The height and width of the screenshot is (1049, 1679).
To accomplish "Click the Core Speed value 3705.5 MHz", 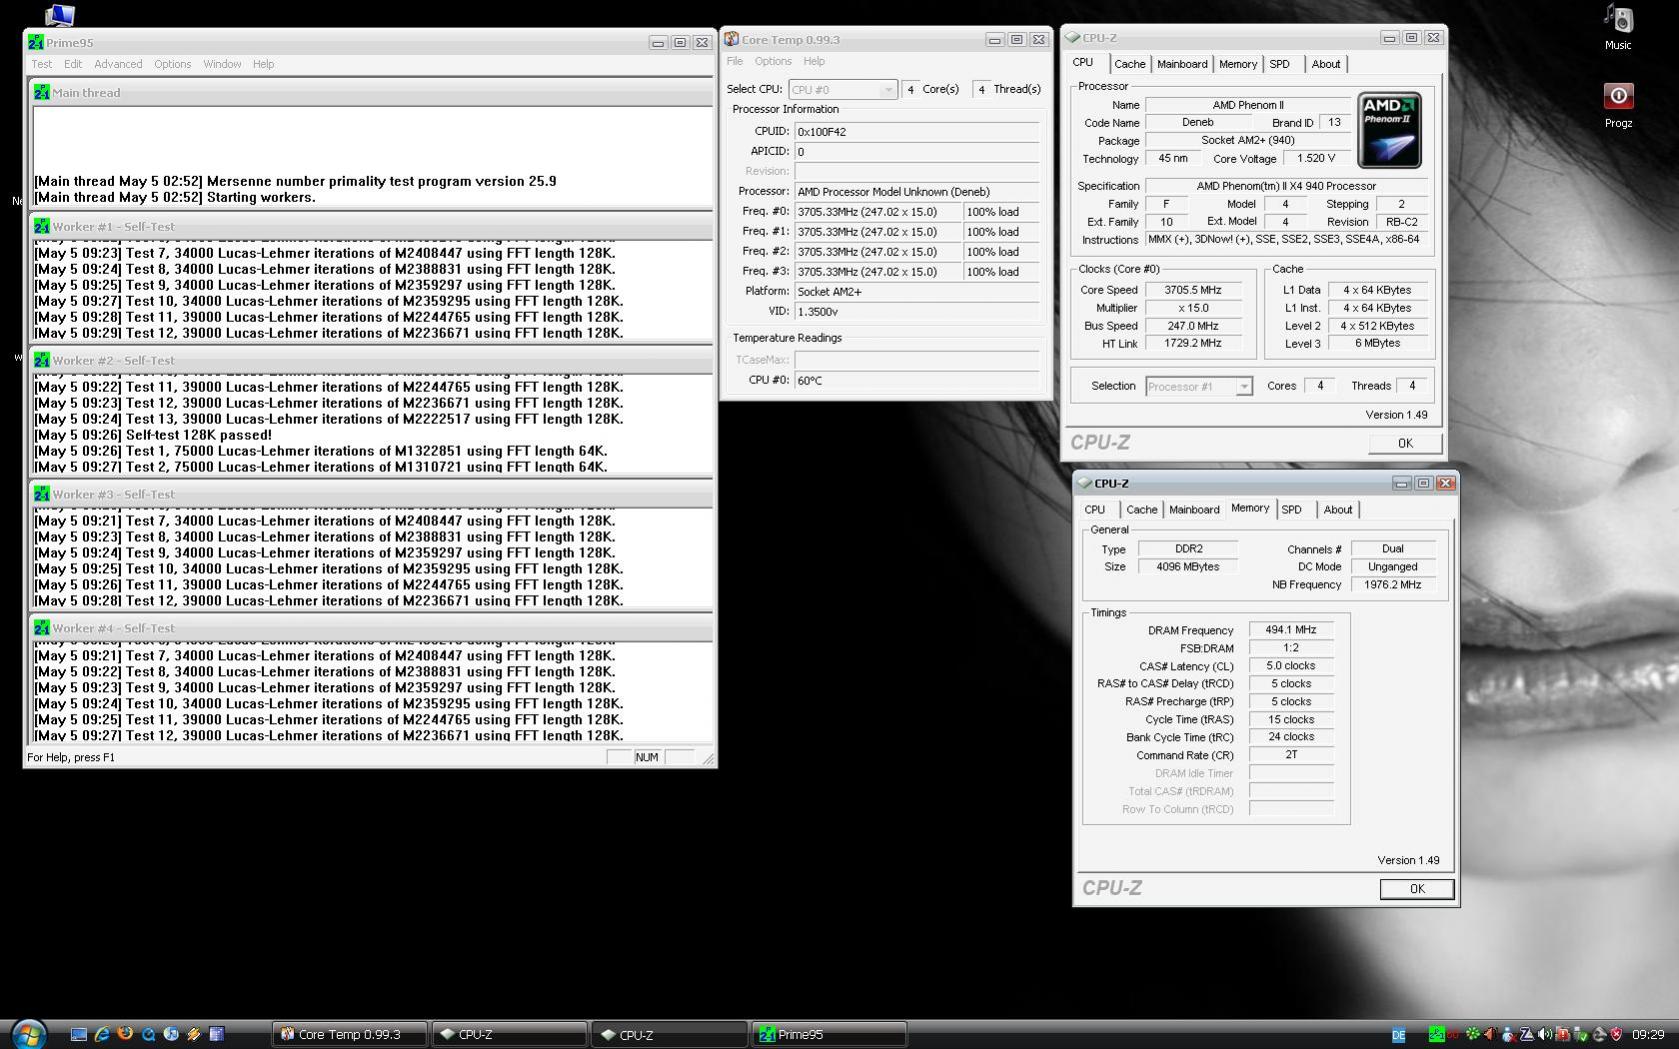I will (1193, 290).
